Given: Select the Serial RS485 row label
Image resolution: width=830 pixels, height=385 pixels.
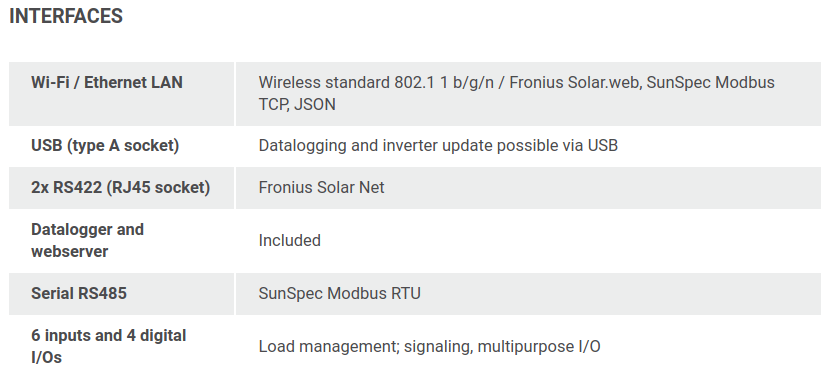Looking at the screenshot, I should pos(79,293).
